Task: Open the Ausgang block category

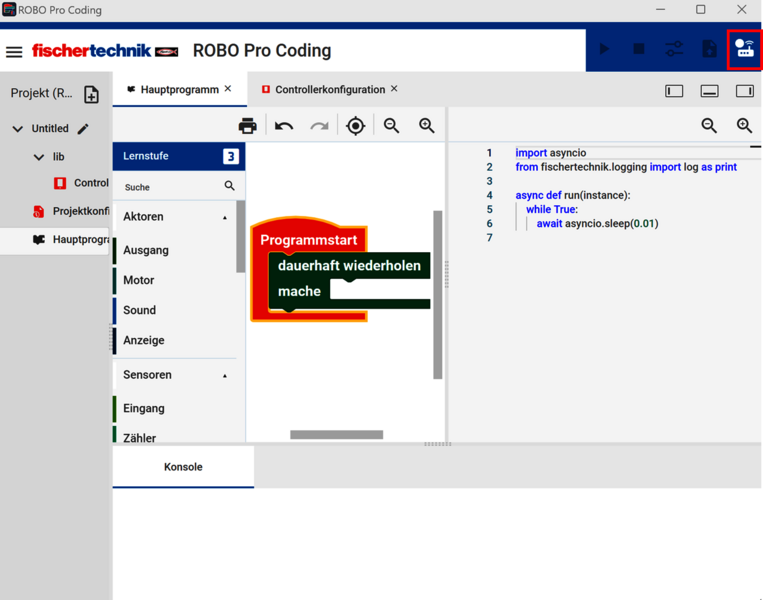Action: [x=174, y=250]
